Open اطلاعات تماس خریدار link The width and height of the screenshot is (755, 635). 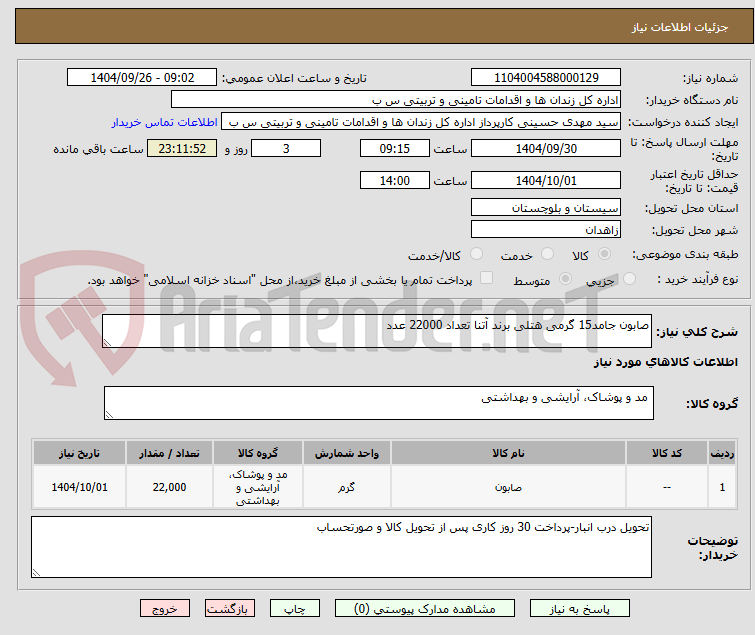pyautogui.click(x=165, y=122)
